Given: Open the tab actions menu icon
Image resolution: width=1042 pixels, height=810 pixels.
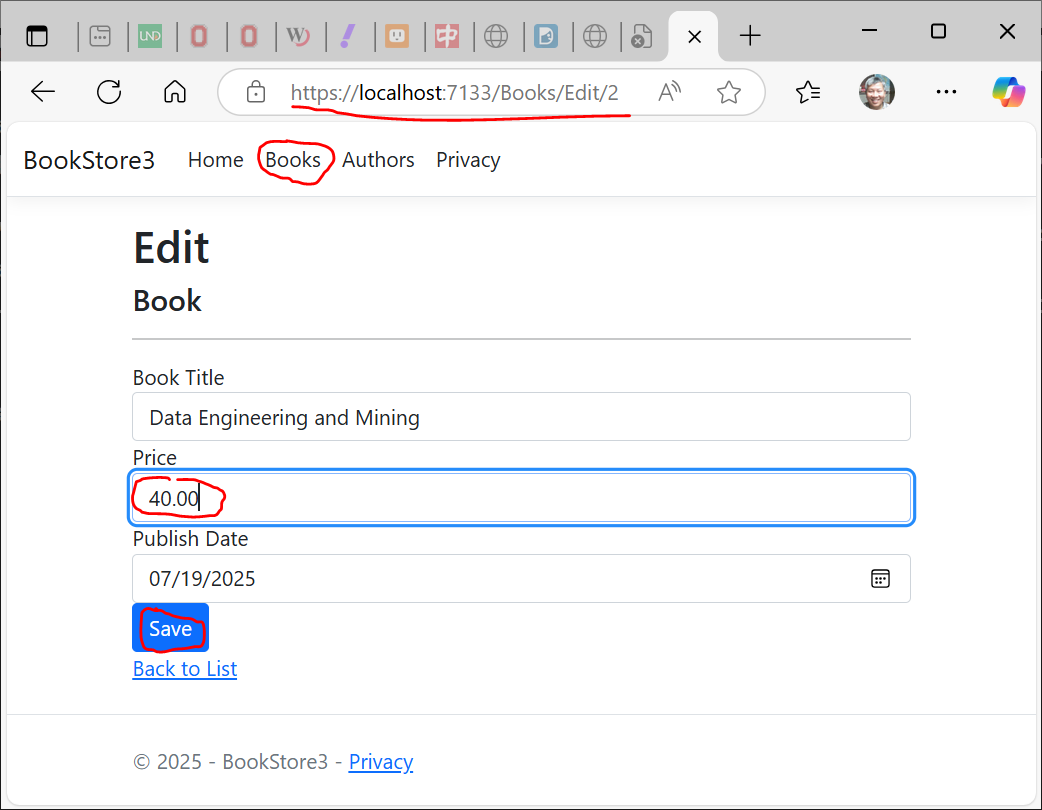Looking at the screenshot, I should pos(37,36).
